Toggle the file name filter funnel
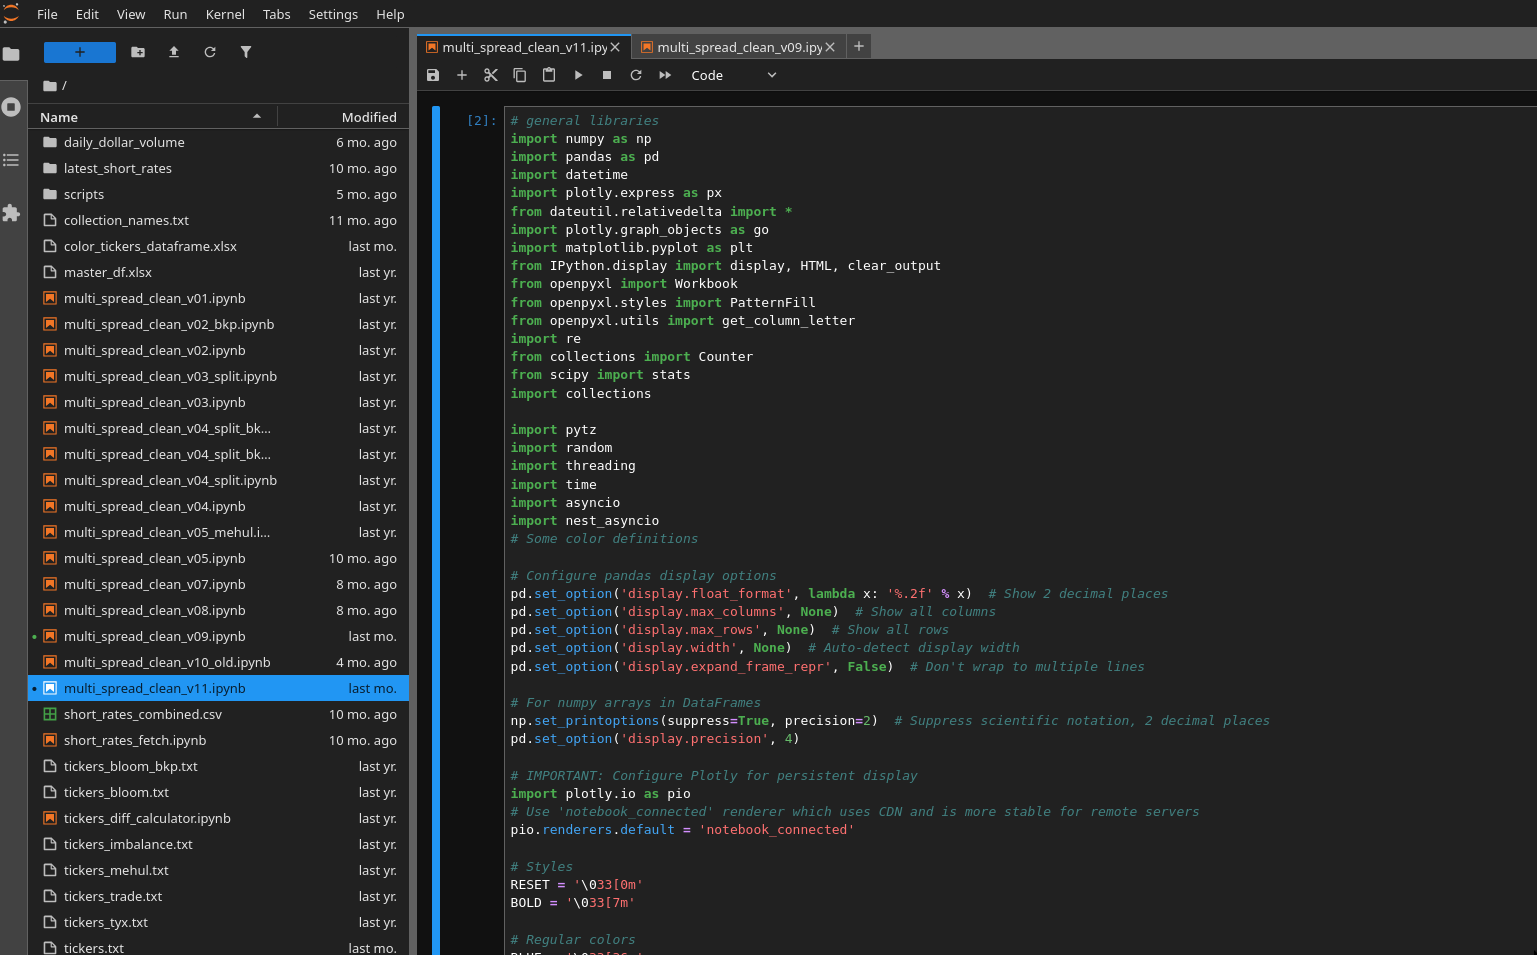 point(246,52)
